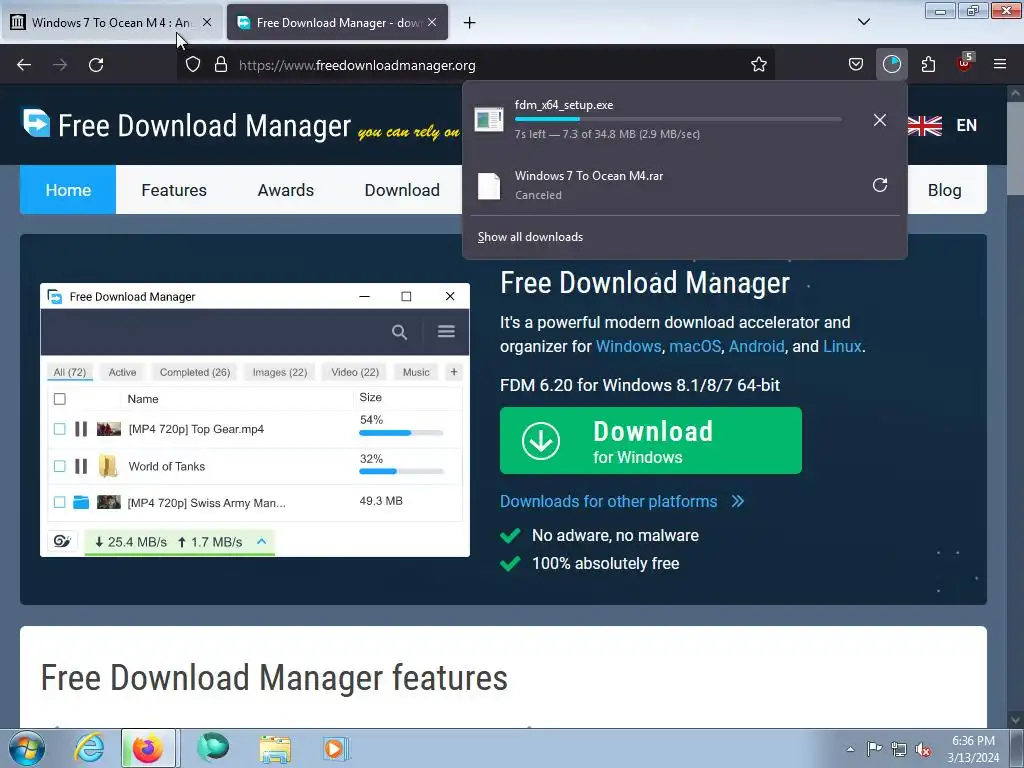The height and width of the screenshot is (768, 1024).
Task: Click the pause icon for Top Gear.mp4
Action: tap(81, 429)
